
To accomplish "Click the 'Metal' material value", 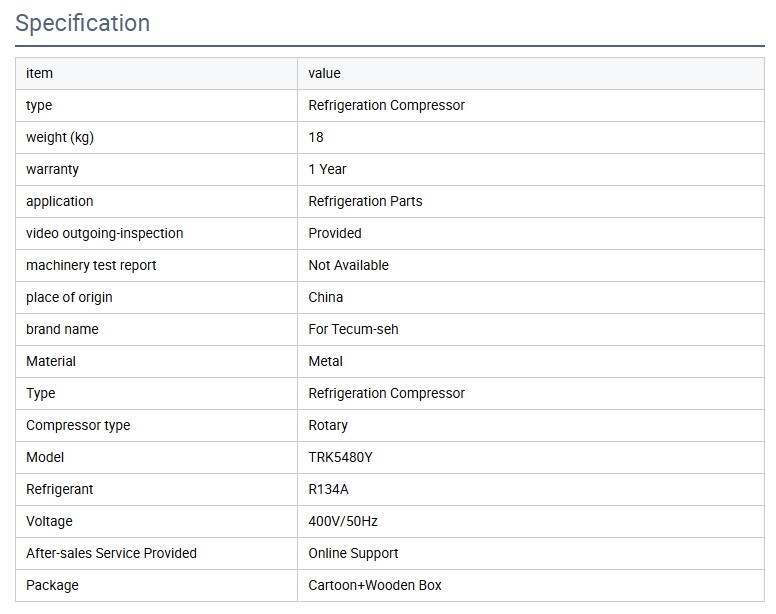I will 326,361.
